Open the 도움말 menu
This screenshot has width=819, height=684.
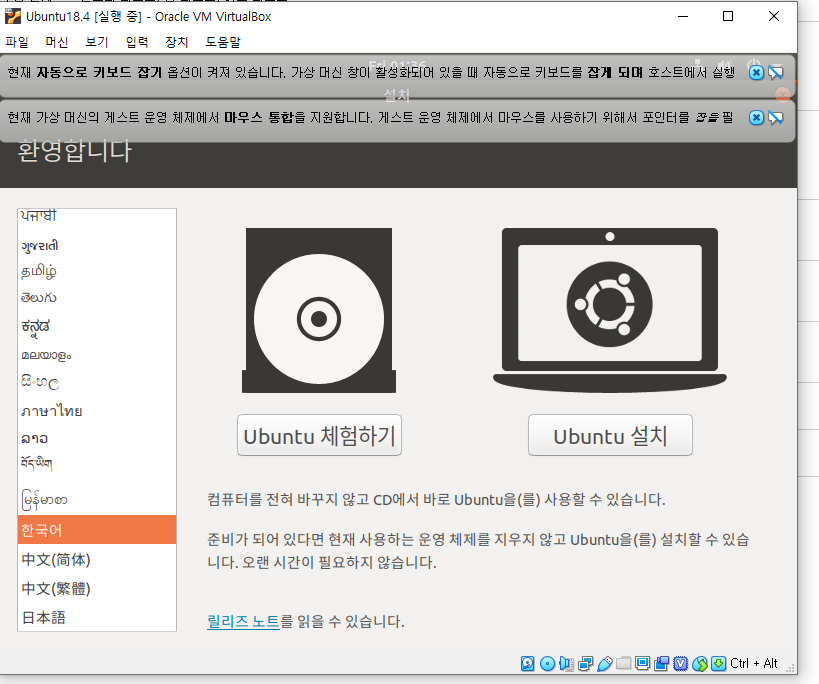(x=223, y=42)
